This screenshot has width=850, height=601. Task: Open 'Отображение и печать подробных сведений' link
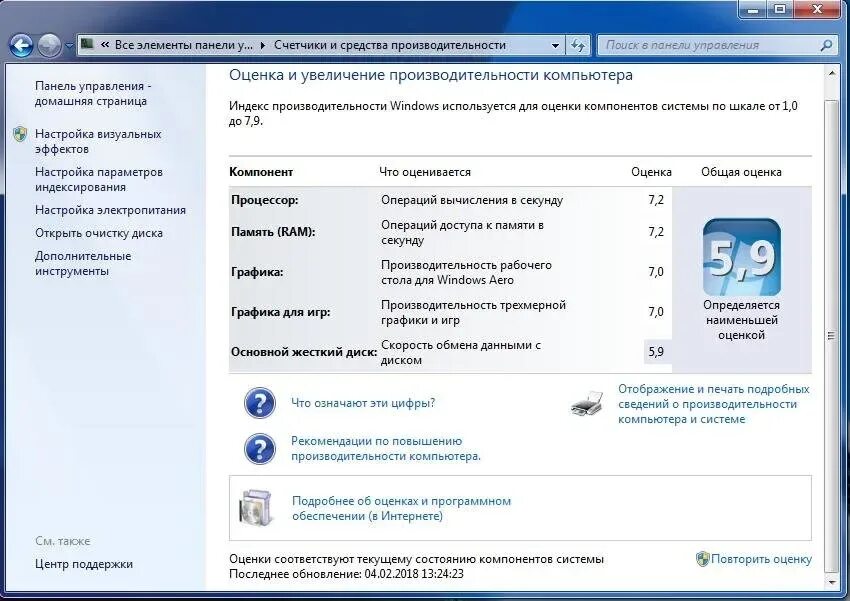[713, 404]
